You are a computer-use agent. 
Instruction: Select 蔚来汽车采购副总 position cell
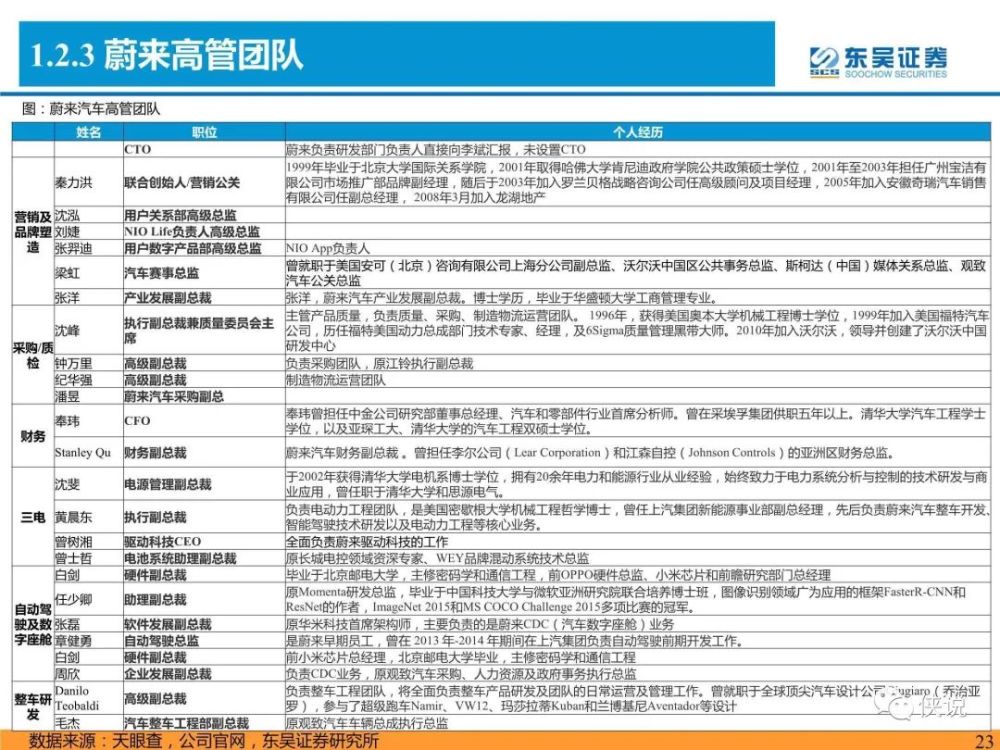pyautogui.click(x=204, y=396)
